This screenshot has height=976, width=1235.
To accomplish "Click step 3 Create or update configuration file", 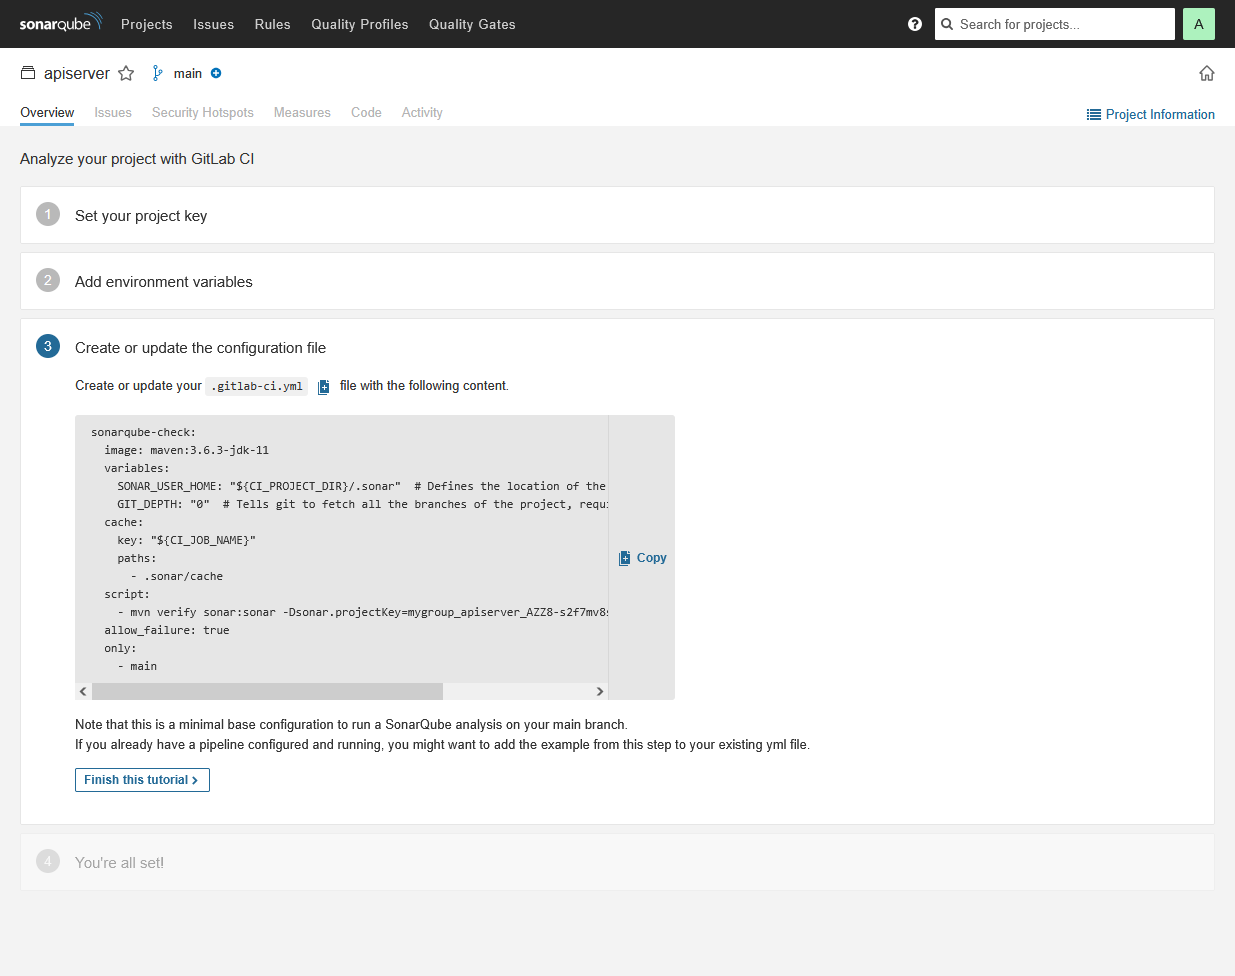I will (200, 348).
